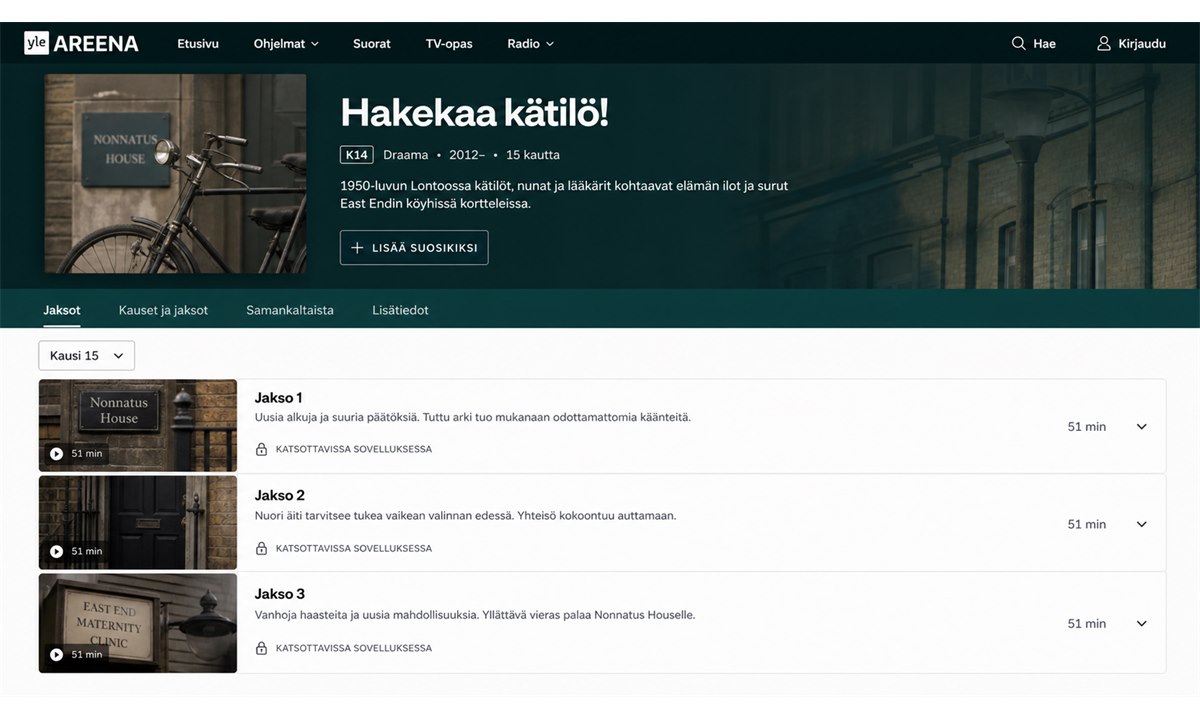
Task: Click Katsottavissa sovelluksessa under Jakso 1
Action: 354,450
